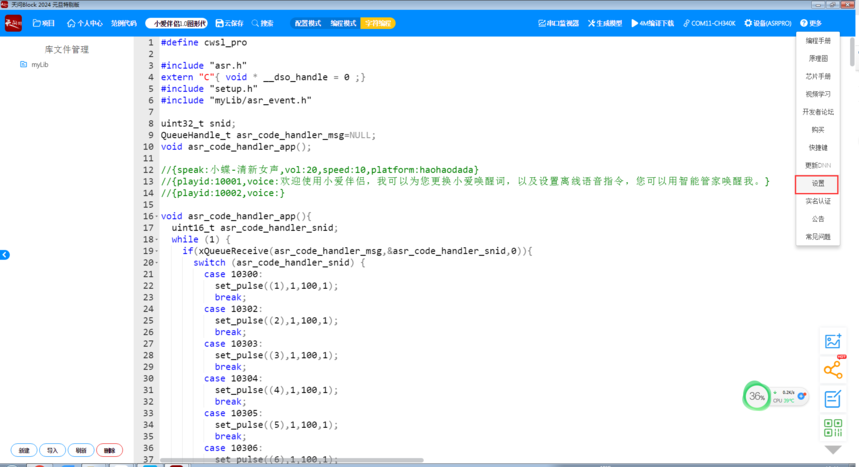Viewport: 859px width, 467px height.
Task: Click '#include "asr.h"' line
Action: click(x=204, y=66)
